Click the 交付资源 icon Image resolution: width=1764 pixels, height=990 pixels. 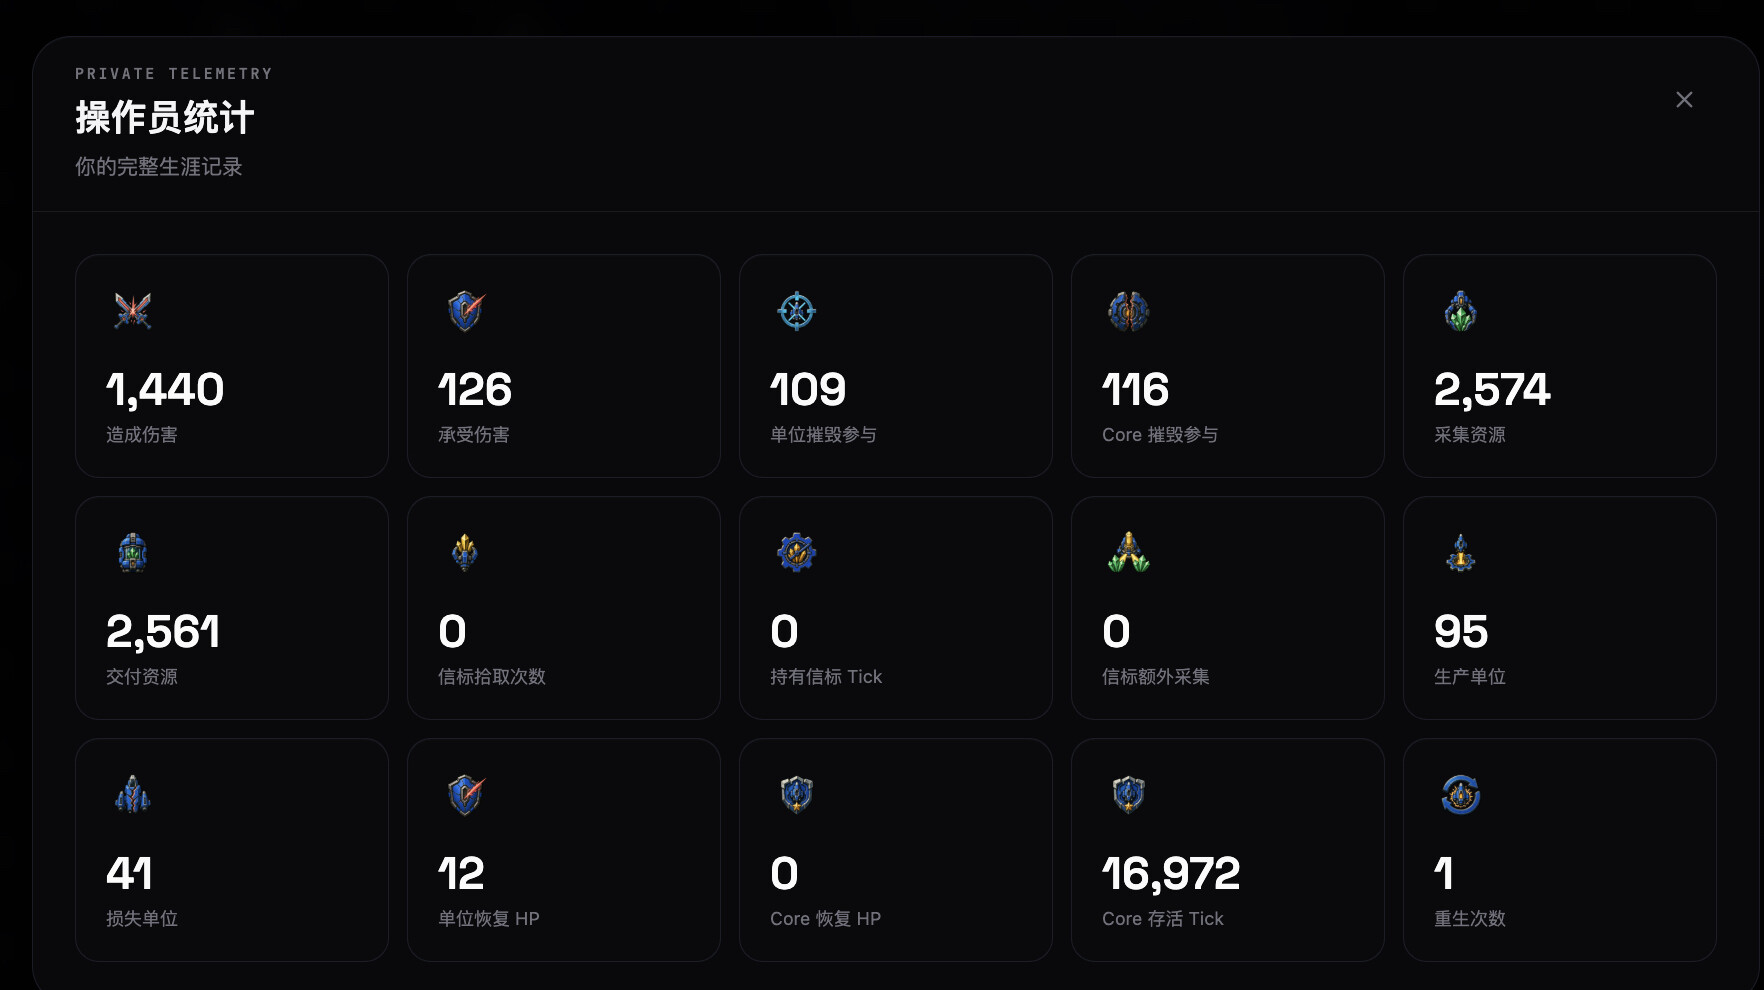coord(132,553)
